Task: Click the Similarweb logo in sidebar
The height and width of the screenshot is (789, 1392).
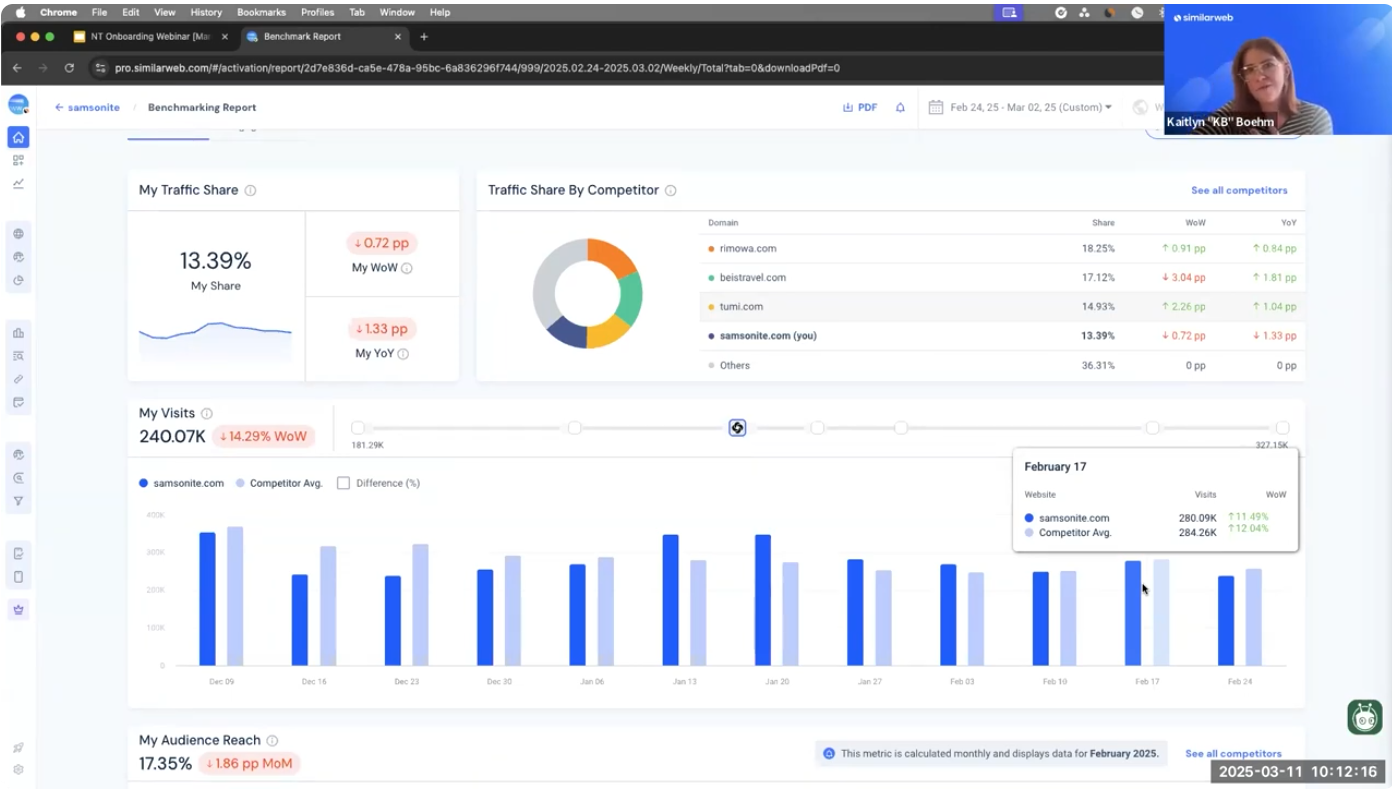Action: coord(18,105)
